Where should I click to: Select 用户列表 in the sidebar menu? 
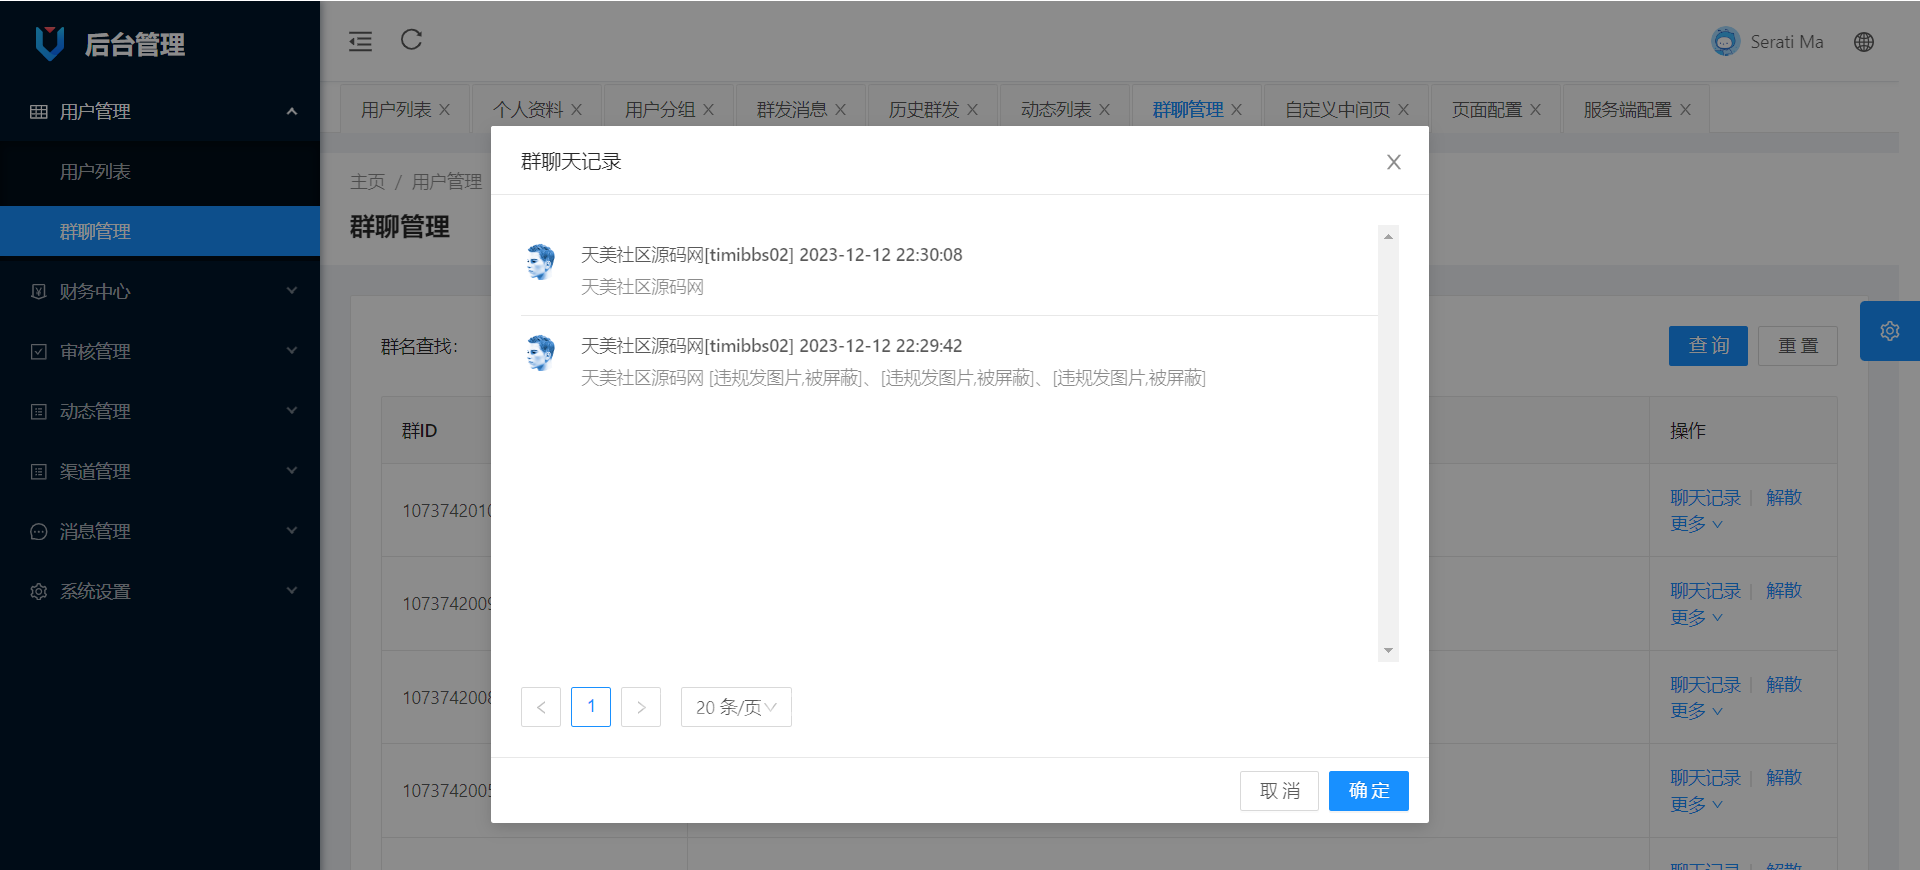click(95, 172)
